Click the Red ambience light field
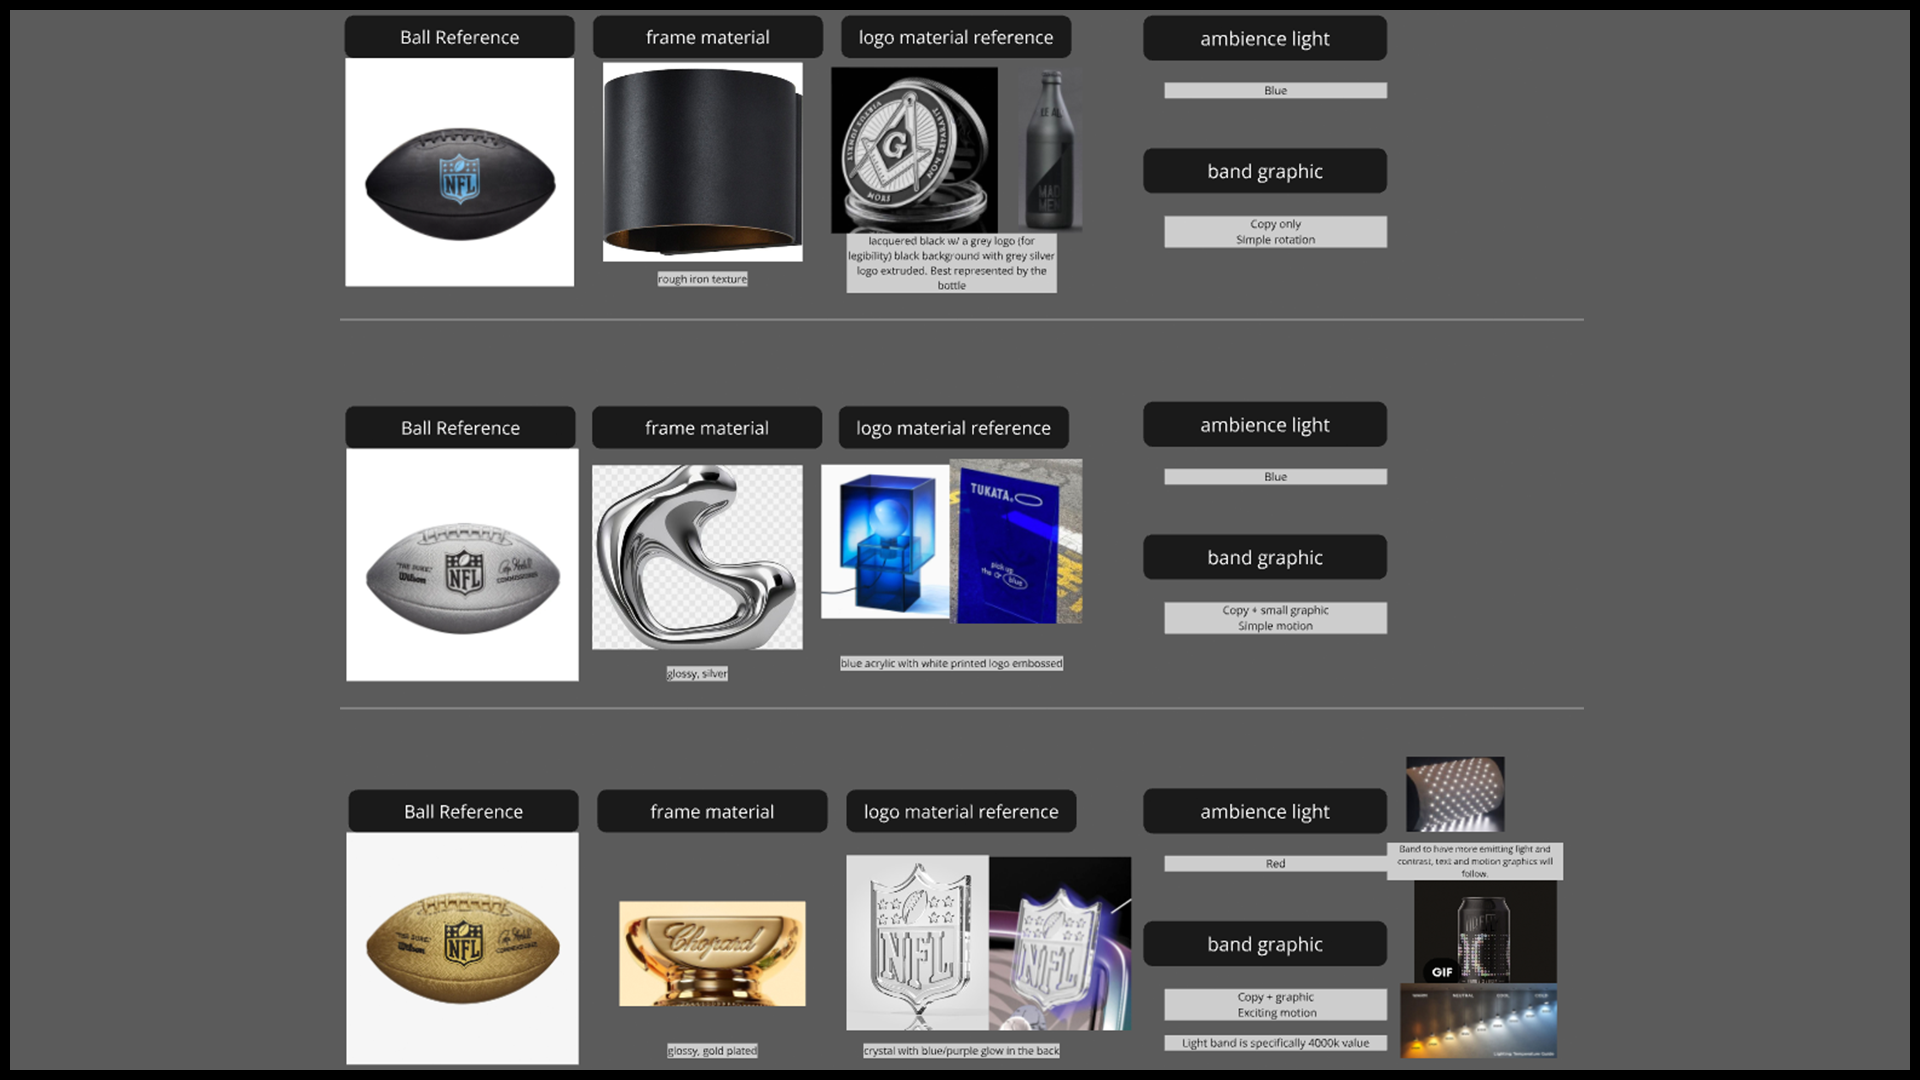The width and height of the screenshot is (1920, 1080). tap(1275, 863)
